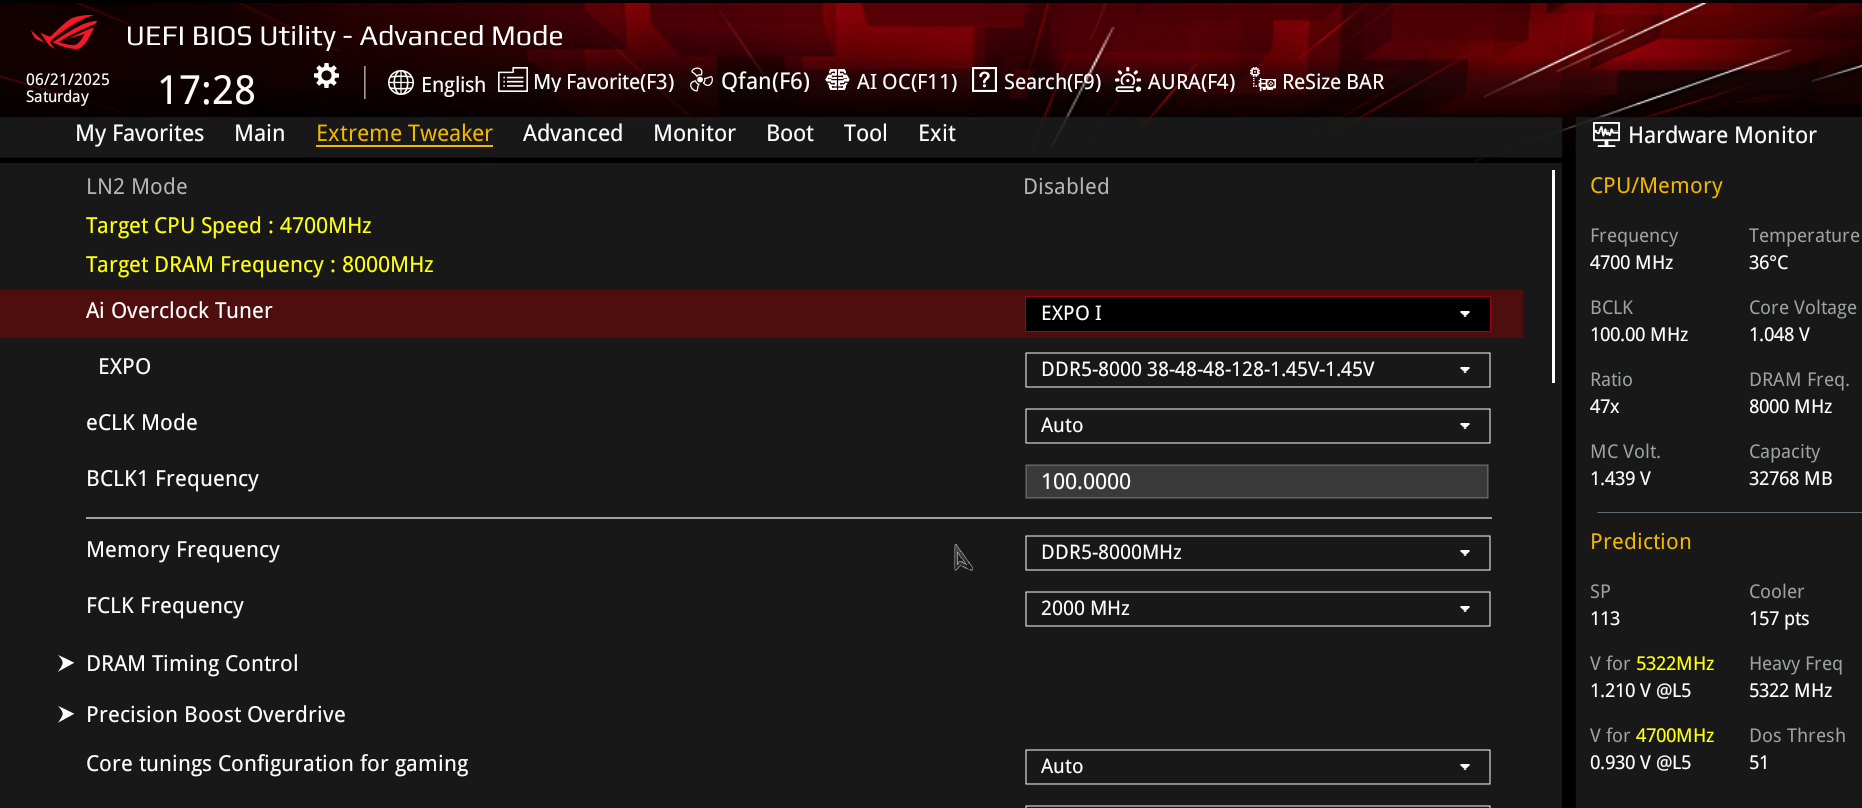Click the LN2 Mode label

(137, 186)
